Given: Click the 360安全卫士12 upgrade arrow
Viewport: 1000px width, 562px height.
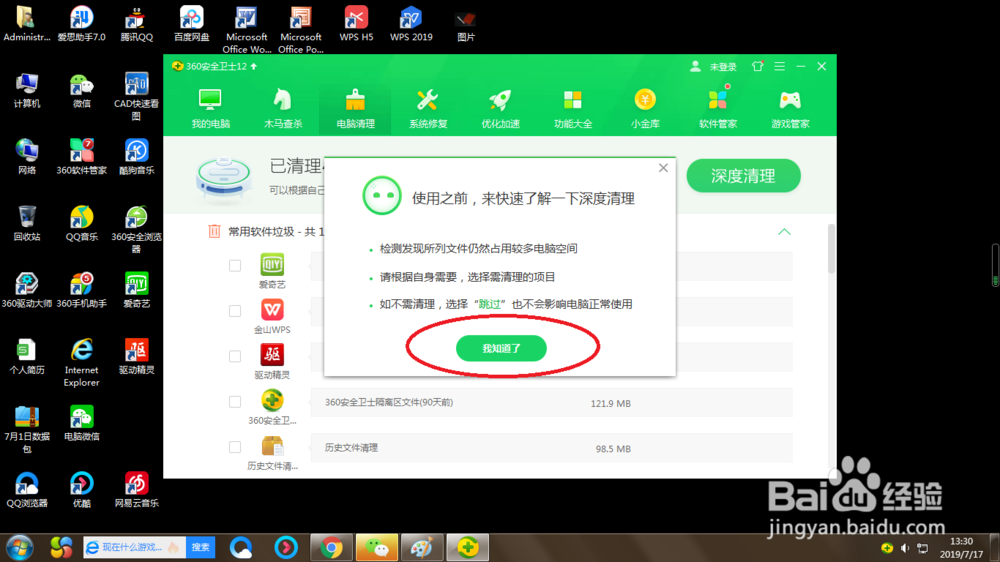Looking at the screenshot, I should coord(254,66).
